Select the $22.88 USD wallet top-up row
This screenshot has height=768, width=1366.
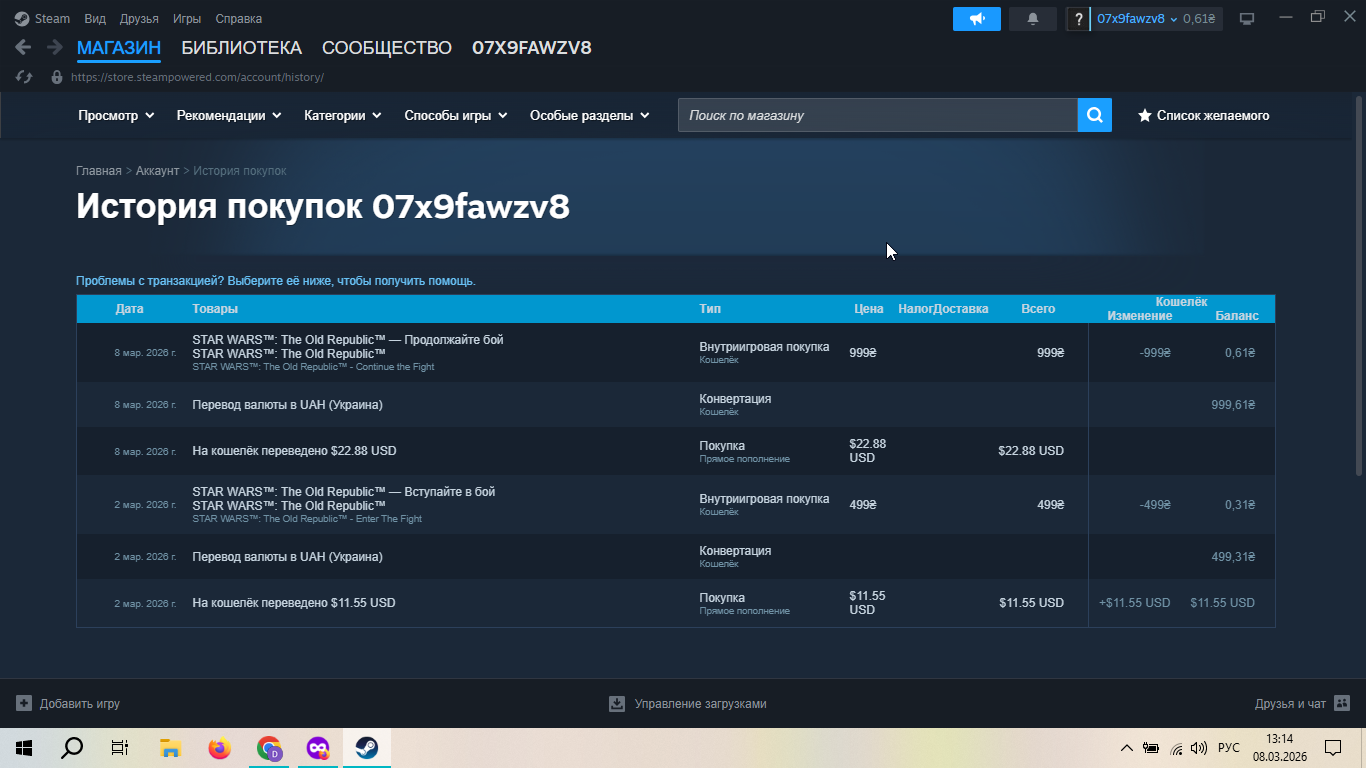[676, 451]
